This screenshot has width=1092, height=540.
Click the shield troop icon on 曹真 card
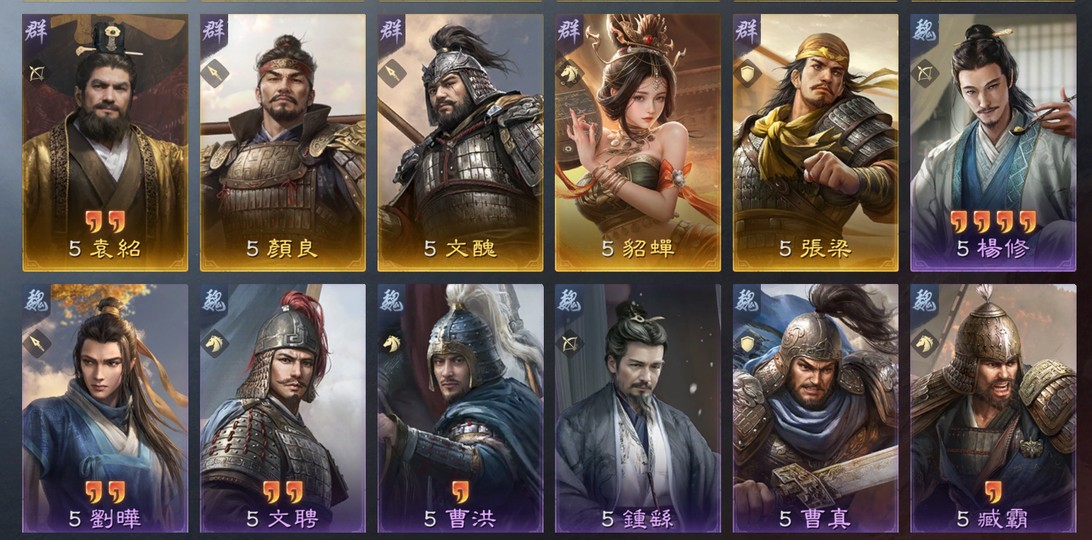(x=748, y=343)
